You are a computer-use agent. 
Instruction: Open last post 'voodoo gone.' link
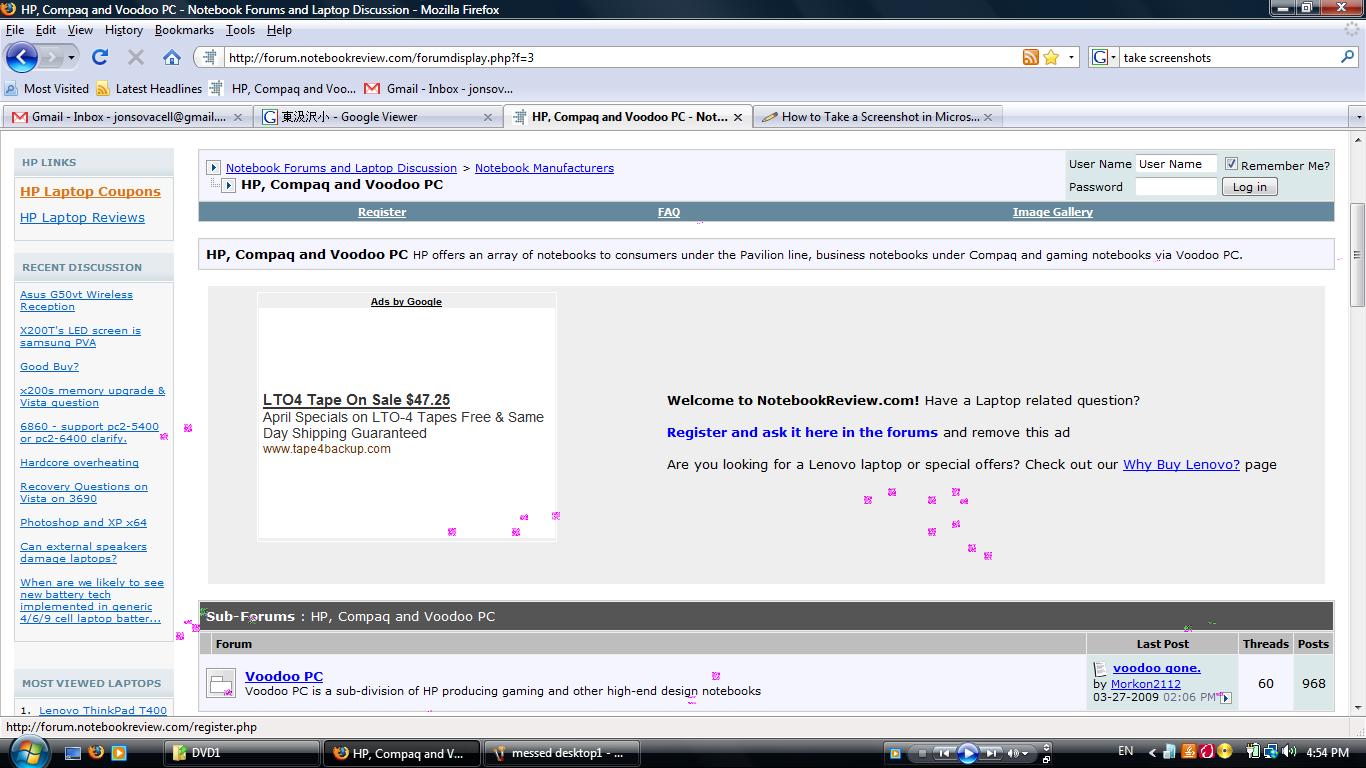[1157, 668]
